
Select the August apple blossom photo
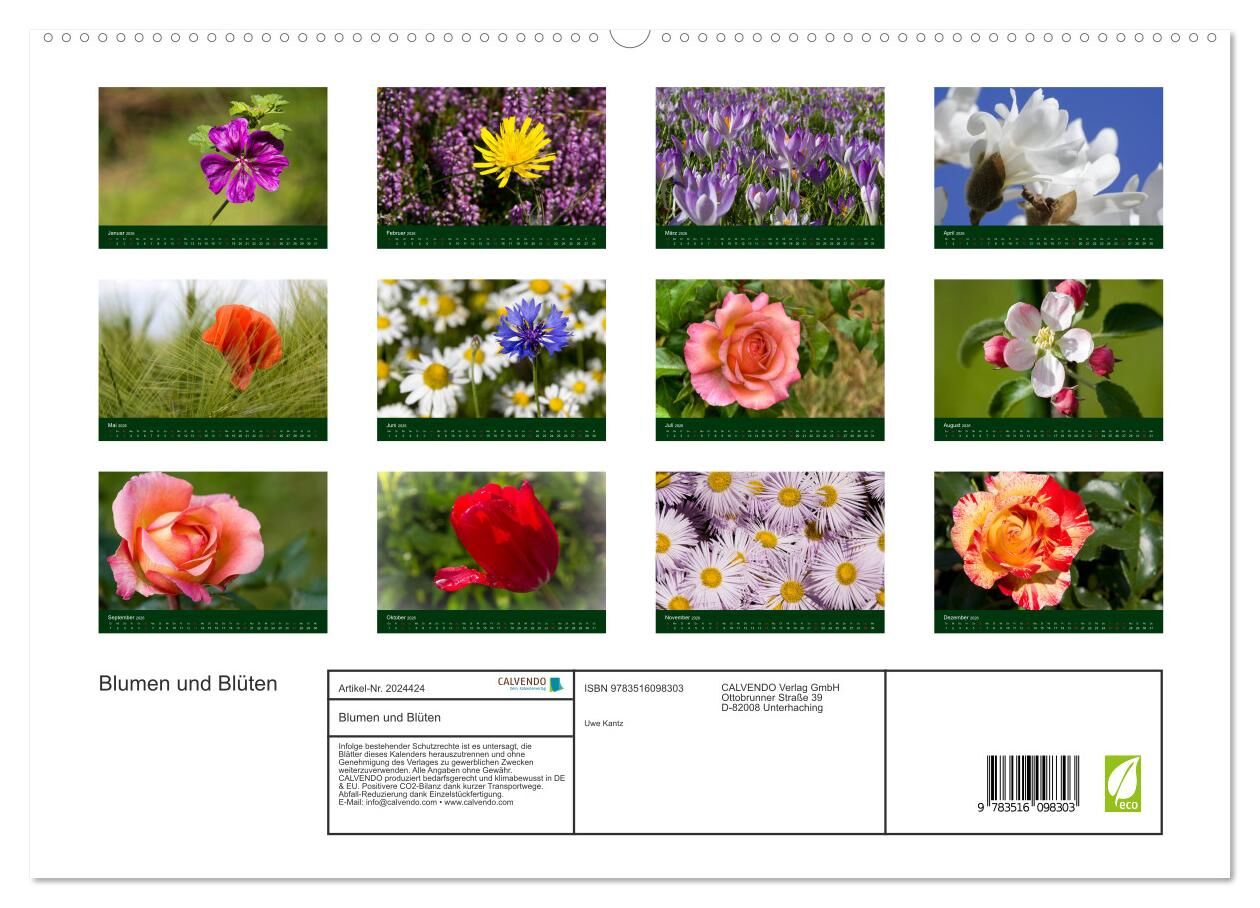(1048, 348)
